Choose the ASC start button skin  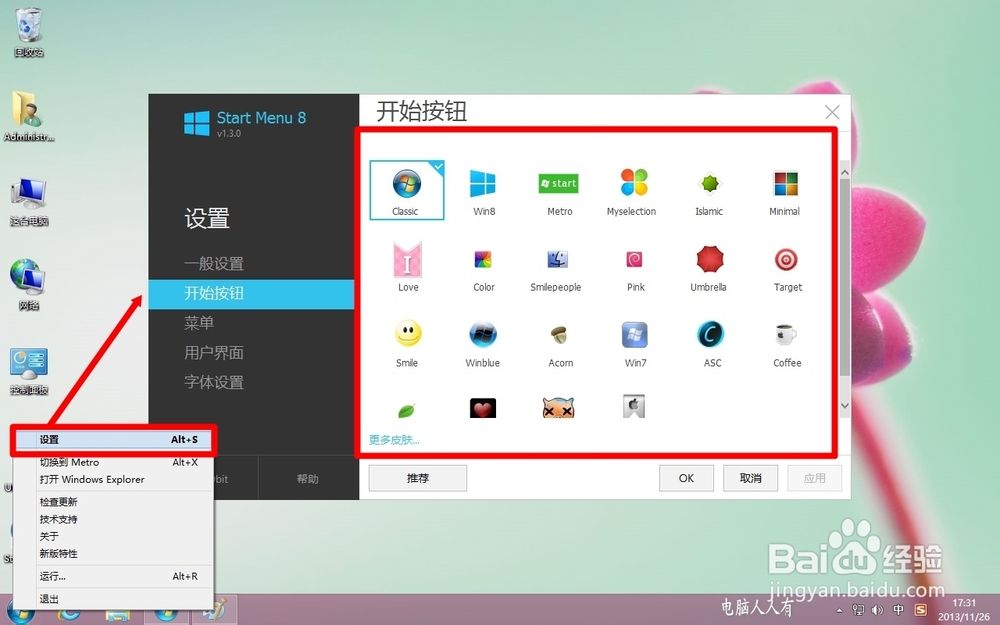pyautogui.click(x=711, y=343)
